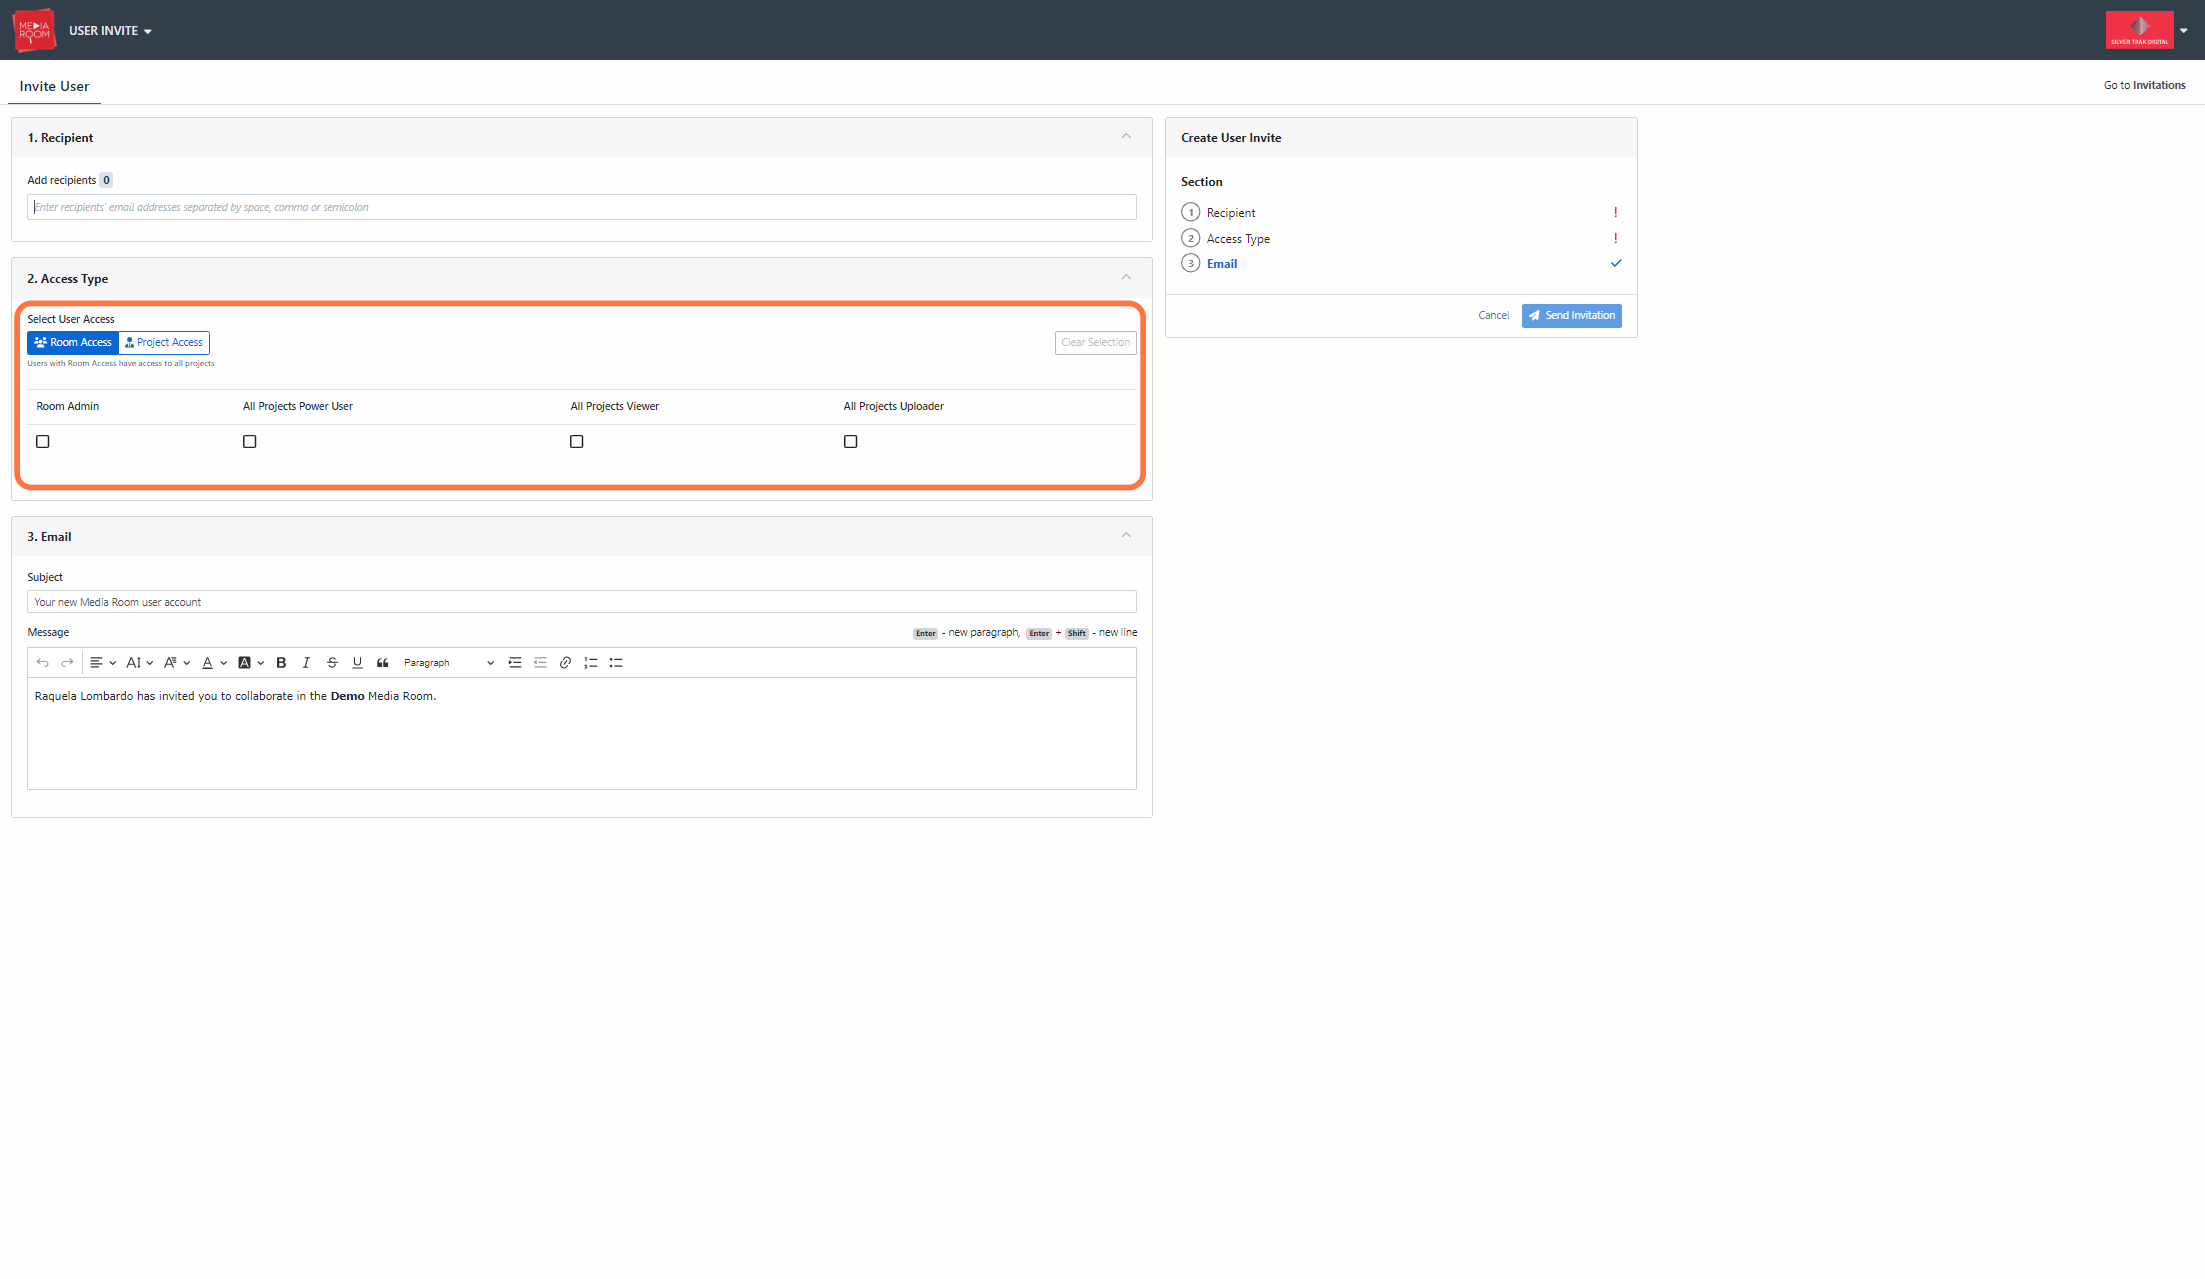
Task: Start a numbered list
Action: click(x=591, y=663)
